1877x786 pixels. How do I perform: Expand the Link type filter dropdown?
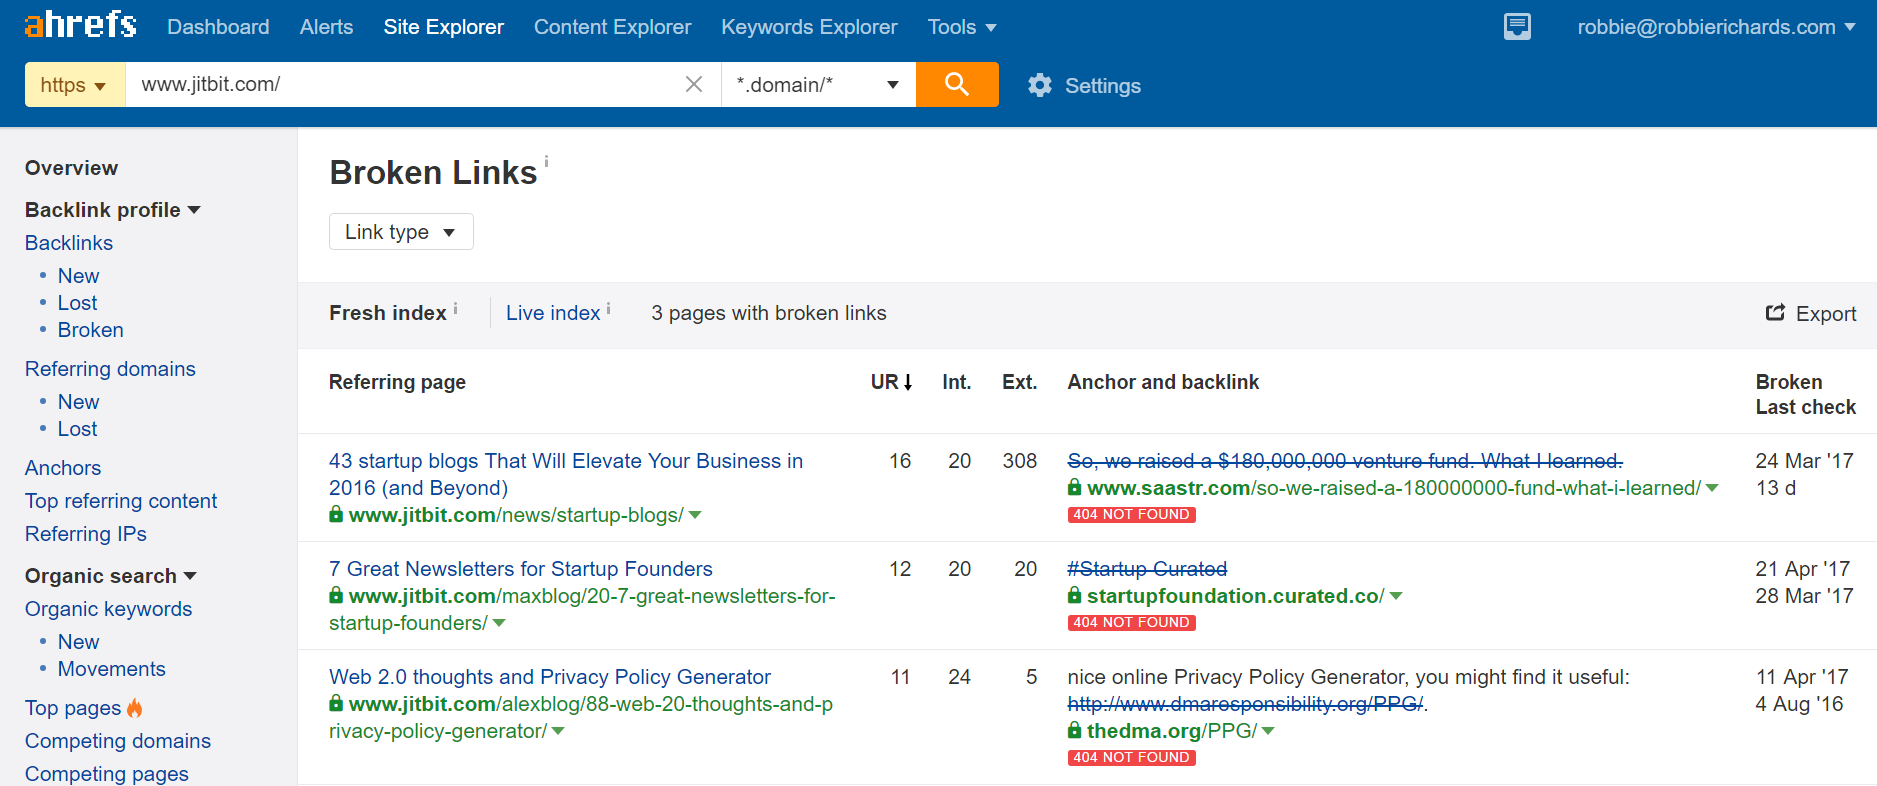click(x=400, y=232)
